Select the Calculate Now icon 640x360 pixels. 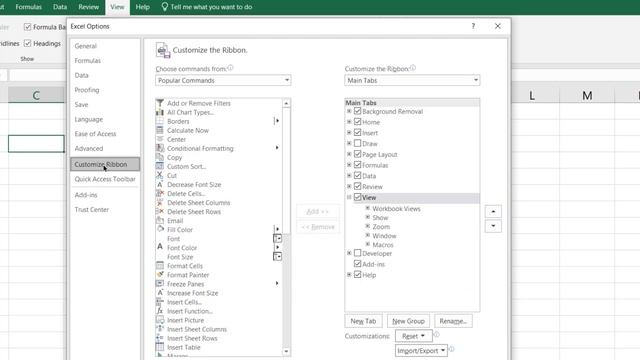coord(160,130)
